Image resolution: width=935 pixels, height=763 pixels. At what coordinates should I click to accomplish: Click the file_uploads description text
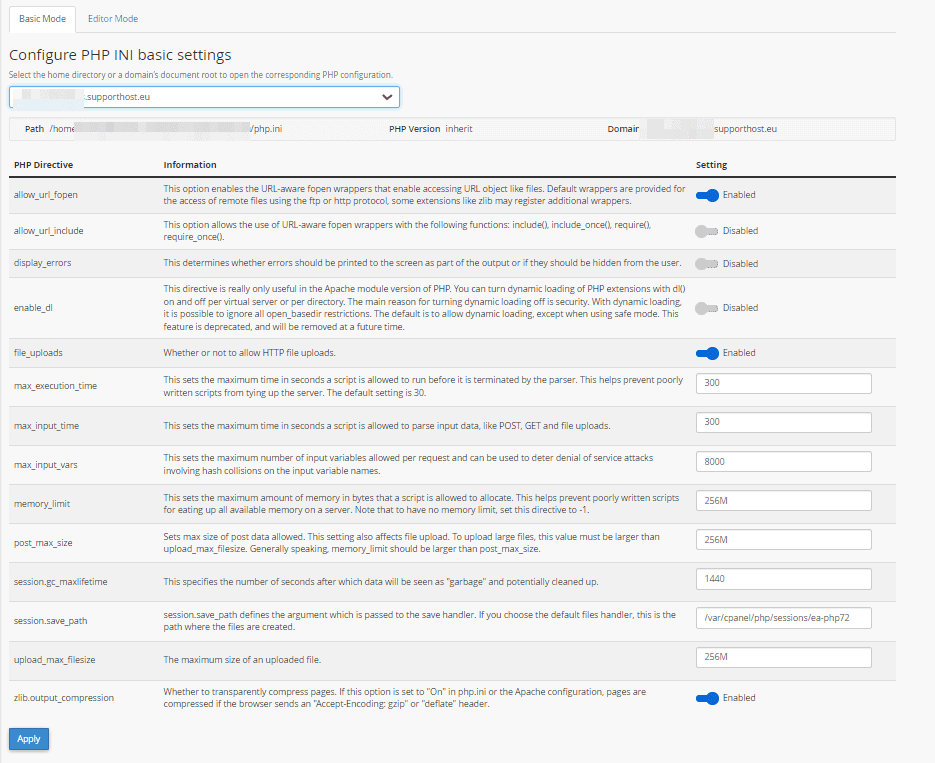[249, 353]
